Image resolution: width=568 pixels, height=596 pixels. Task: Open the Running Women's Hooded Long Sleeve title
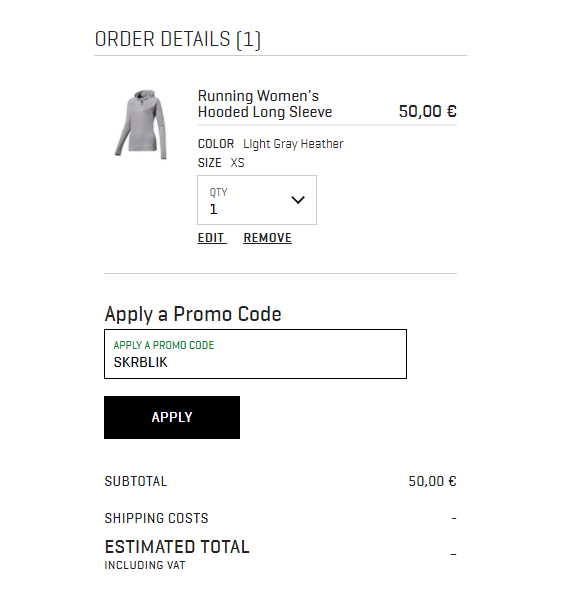click(265, 104)
